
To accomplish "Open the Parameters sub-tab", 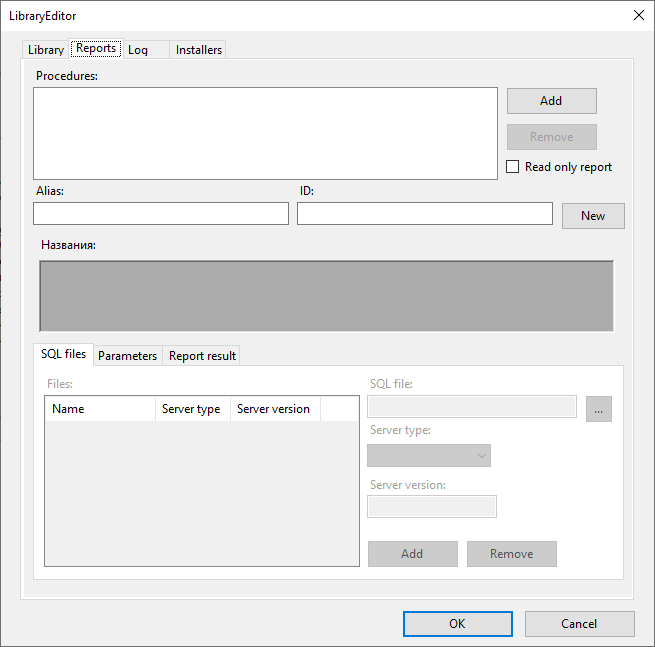I will click(127, 356).
